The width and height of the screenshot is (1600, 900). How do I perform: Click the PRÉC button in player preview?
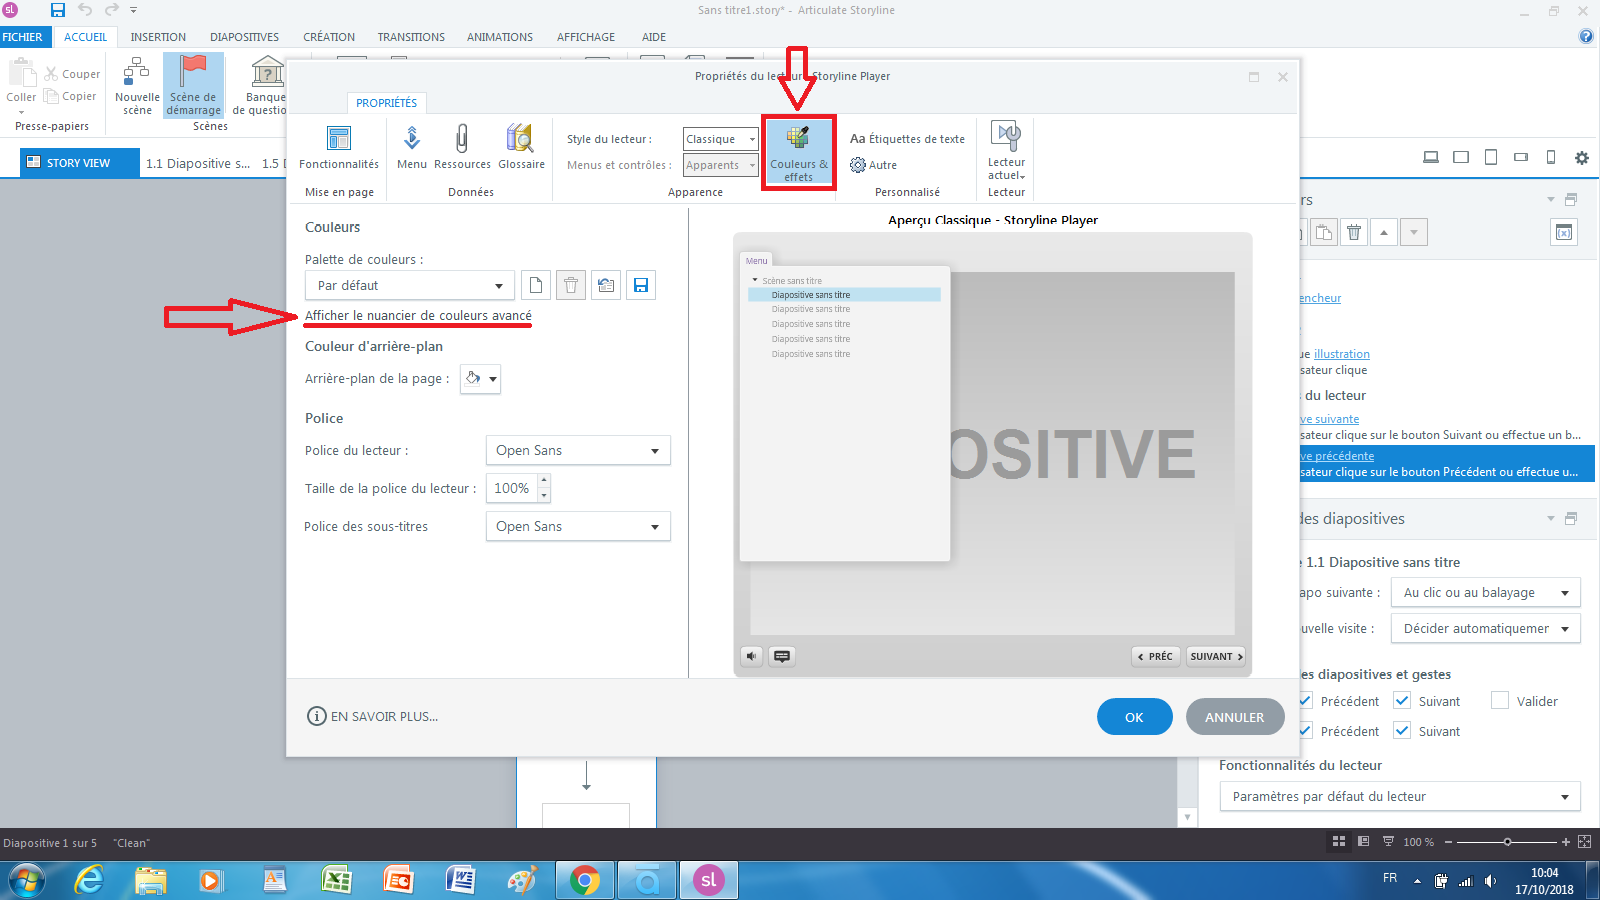1156,656
